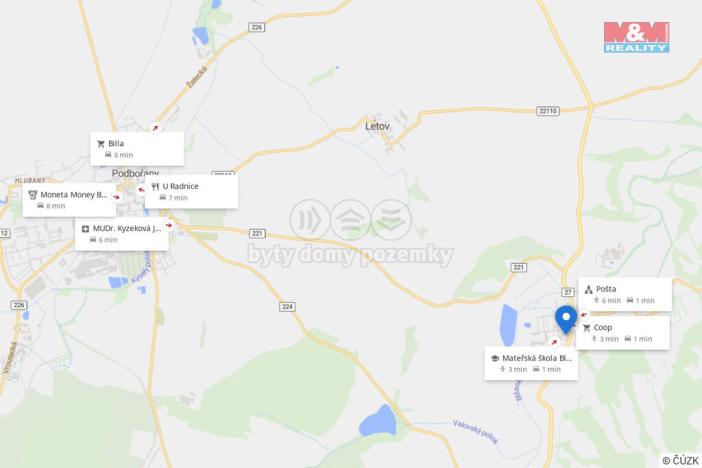The width and height of the screenshot is (702, 468).
Task: Open the Billa supermarket info card
Action: pyautogui.click(x=137, y=149)
